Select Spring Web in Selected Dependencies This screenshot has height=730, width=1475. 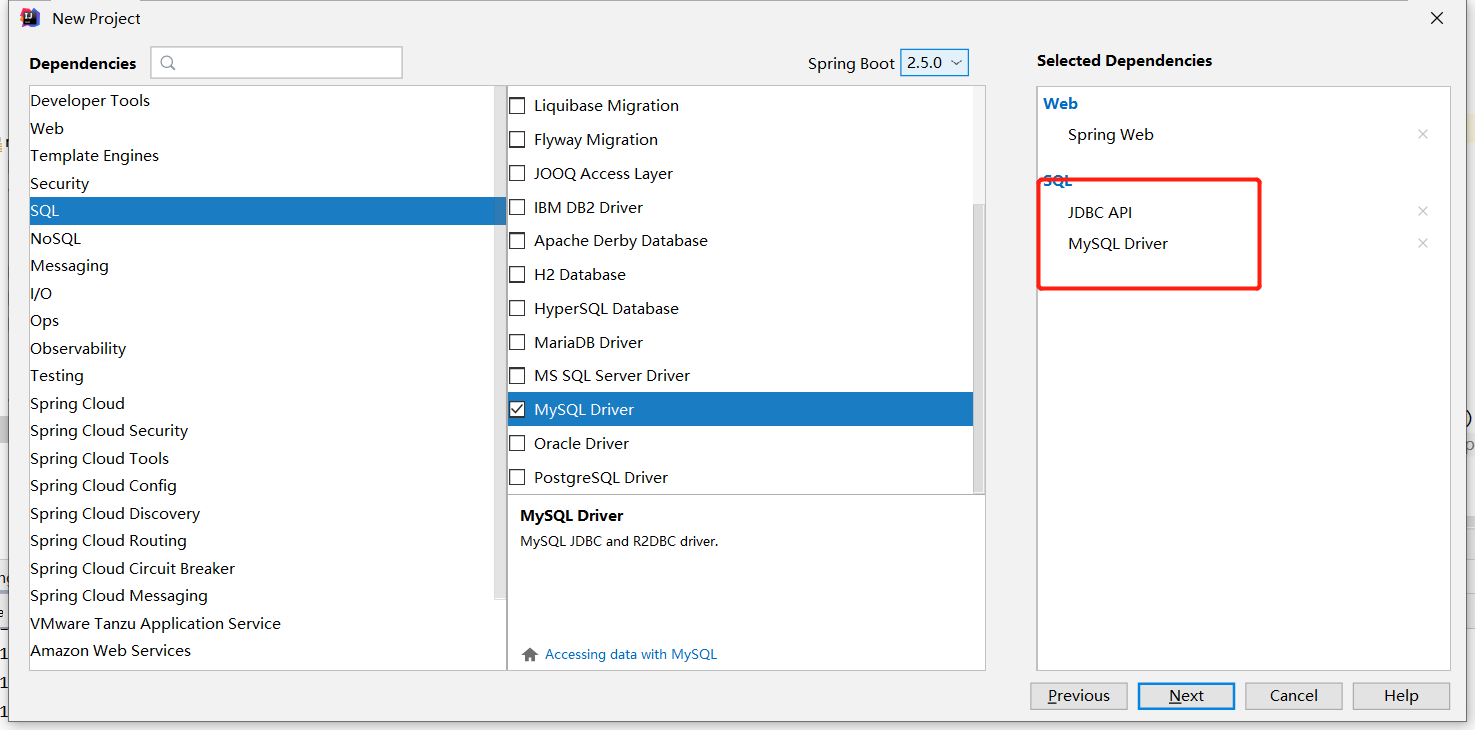[1111, 135]
